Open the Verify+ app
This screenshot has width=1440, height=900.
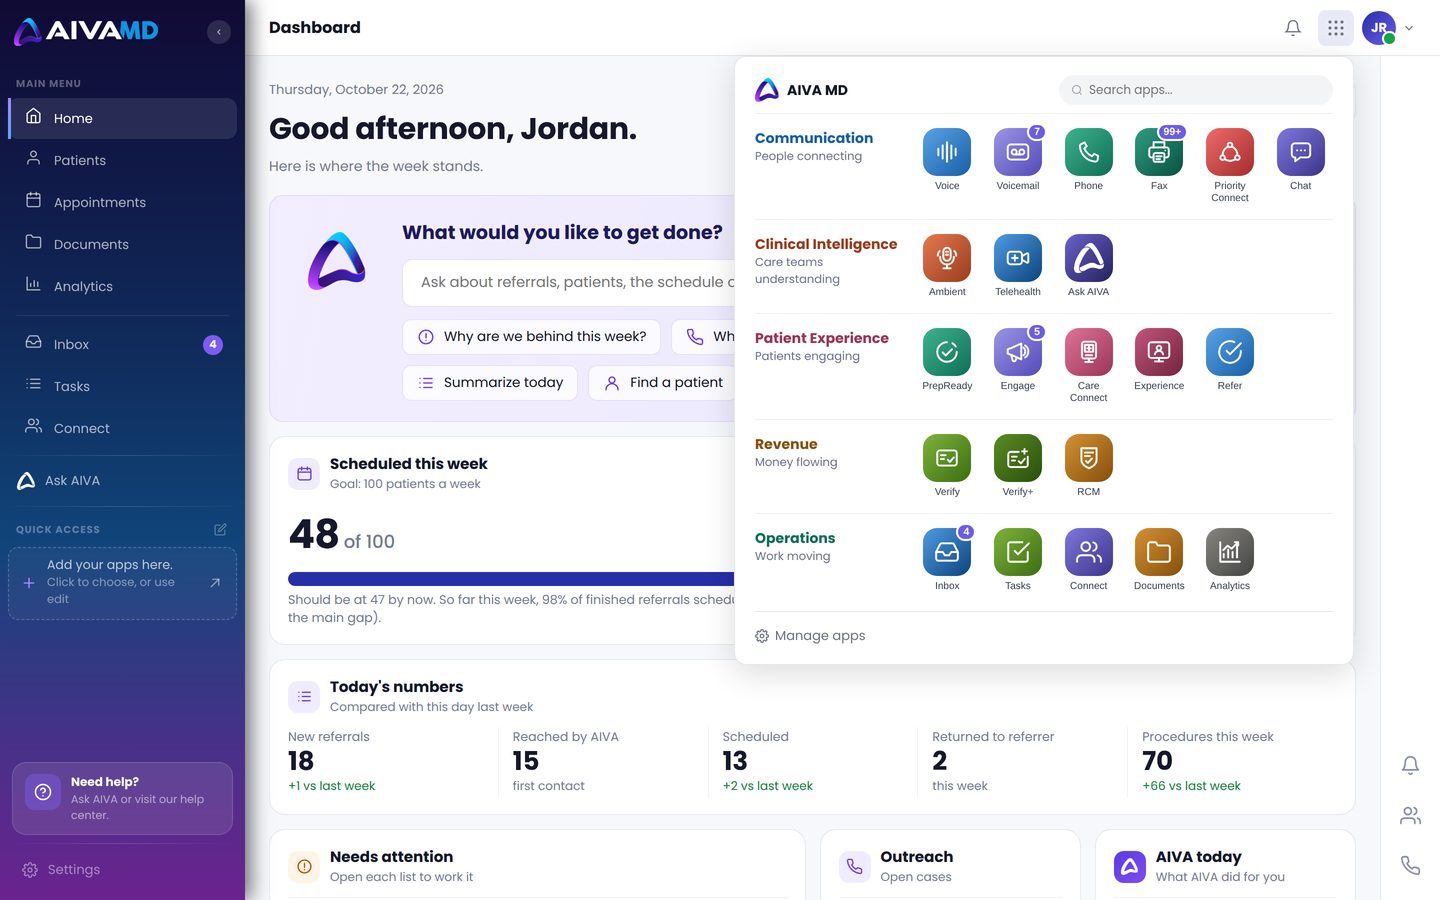tap(1017, 458)
